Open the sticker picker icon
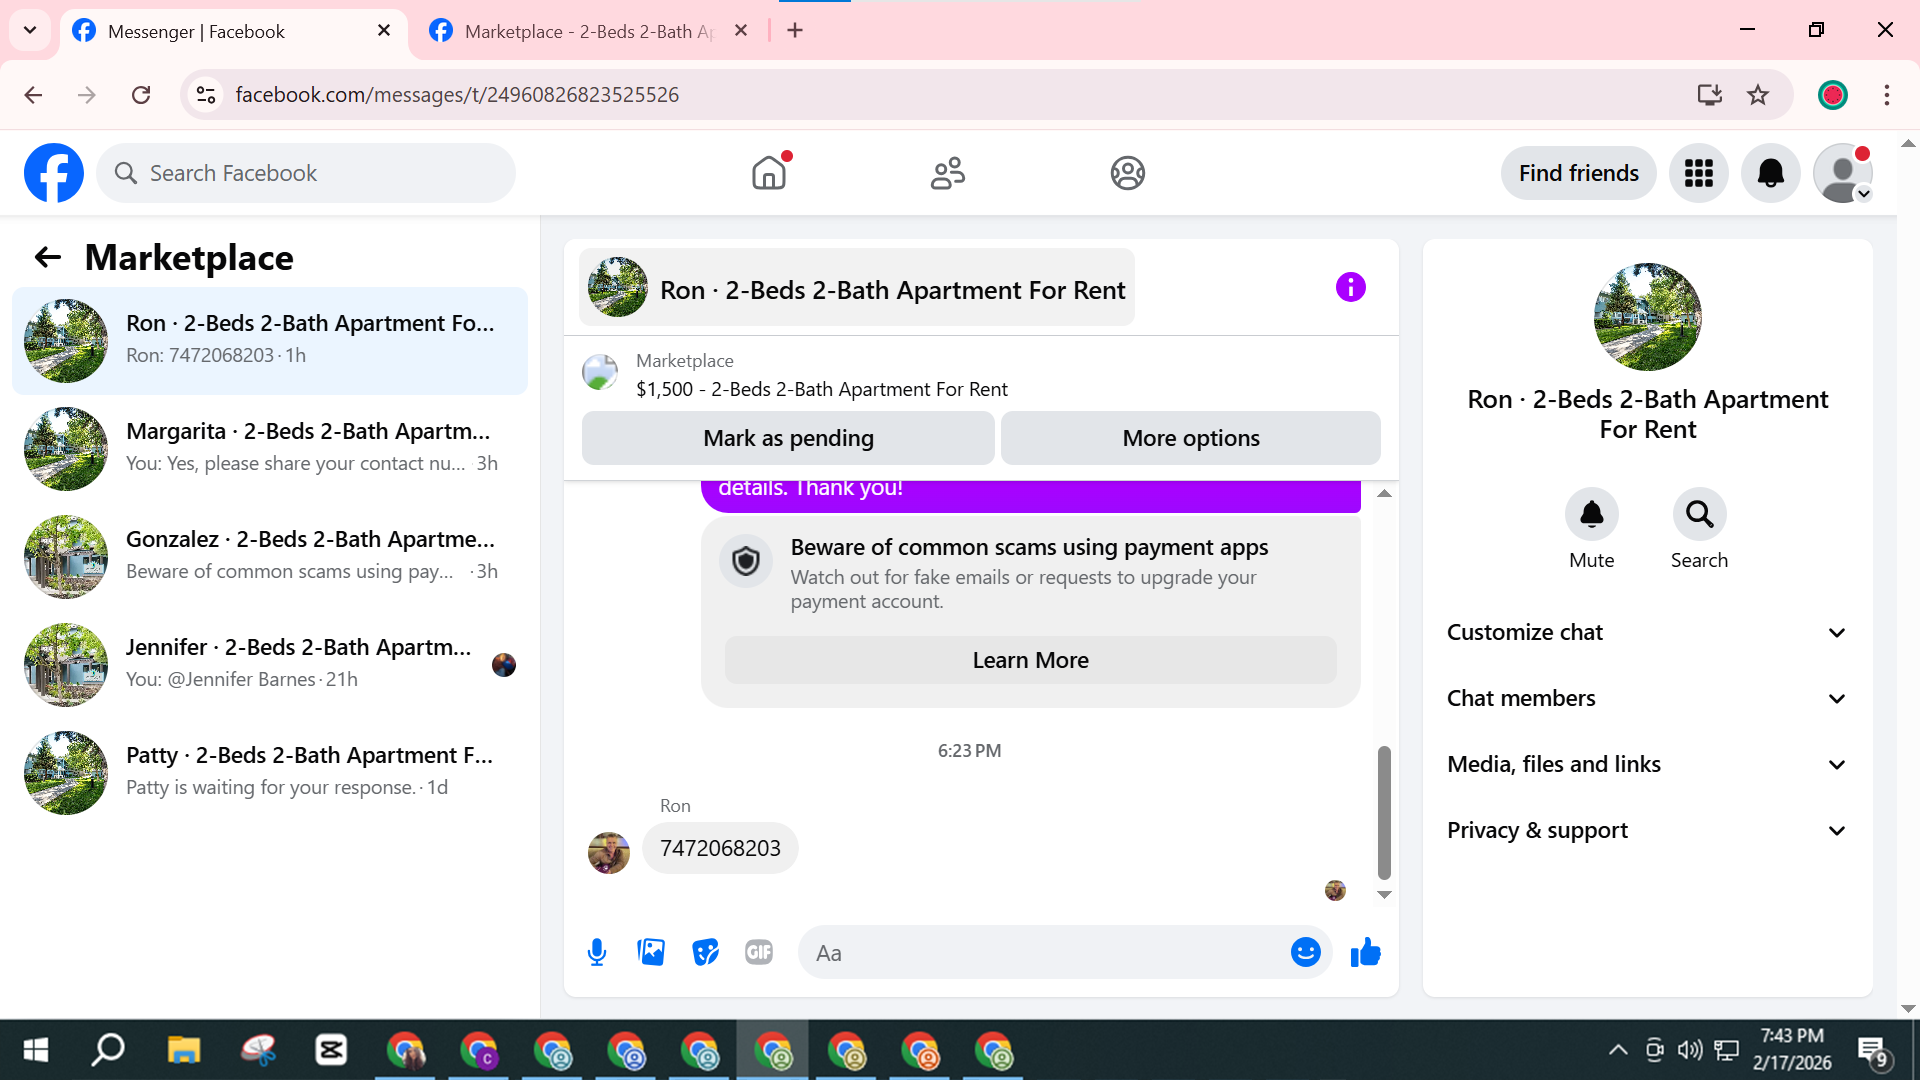1920x1080 pixels. pos(705,952)
